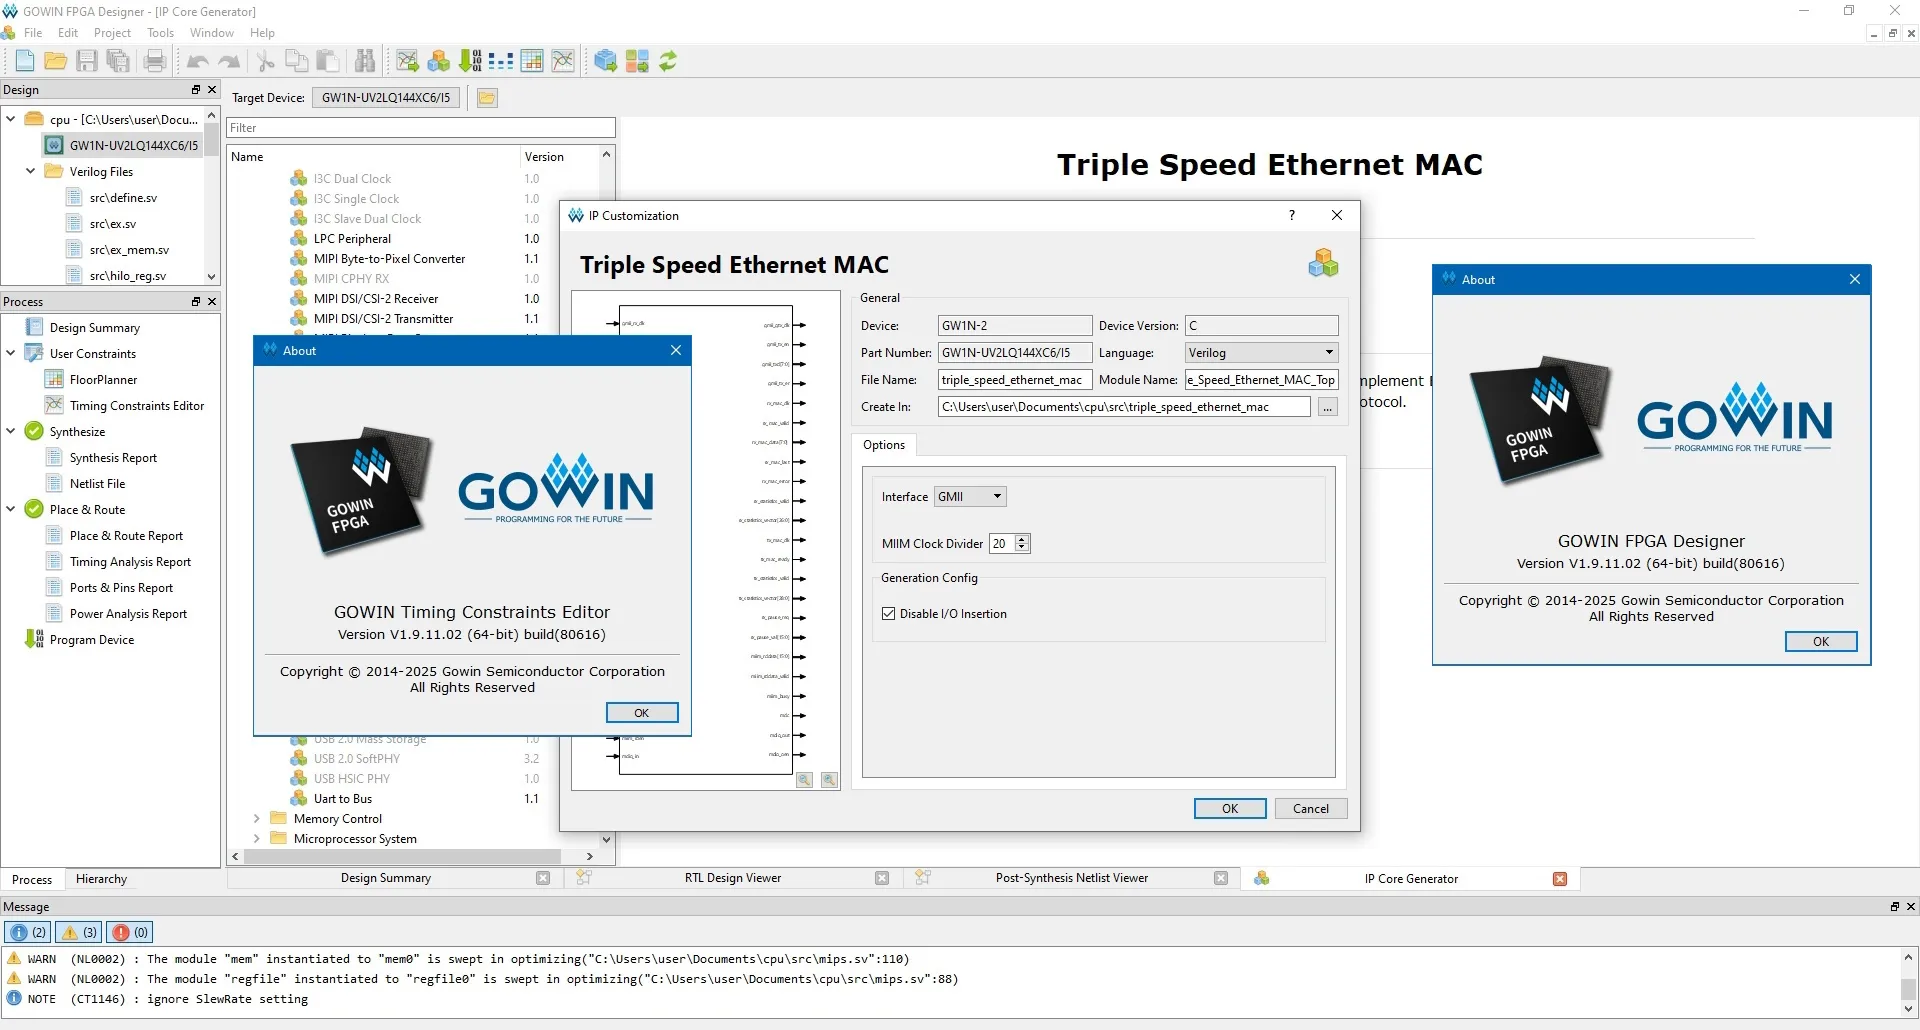This screenshot has height=1030, width=1920.
Task: Select Program Device in Process panel
Action: coord(91,640)
